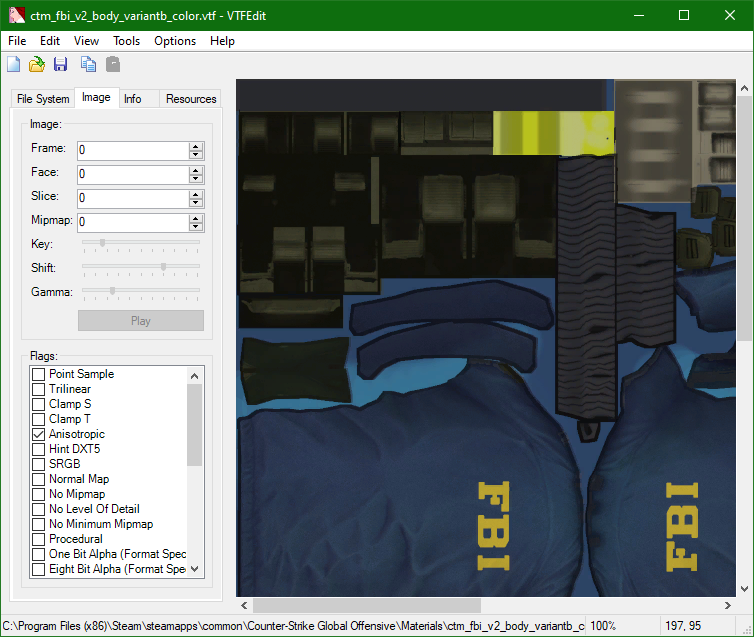754x637 pixels.
Task: Enable the Point Sample flag
Action: (38, 374)
